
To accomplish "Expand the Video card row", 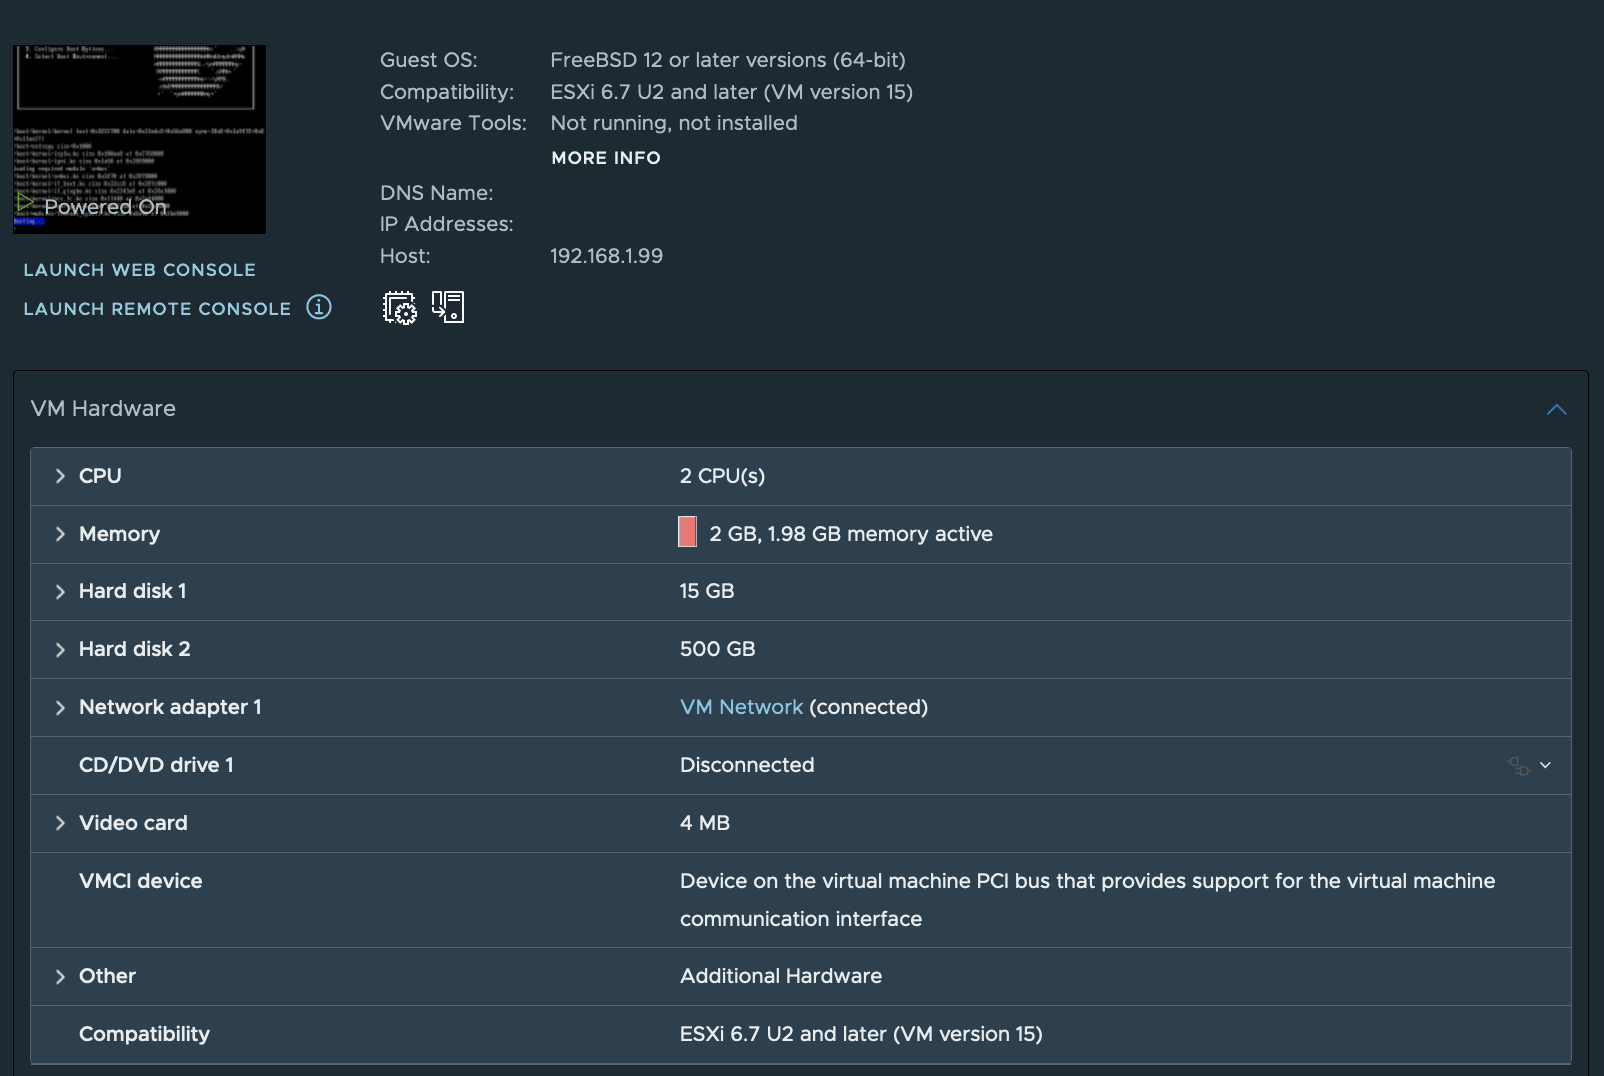I will (60, 823).
